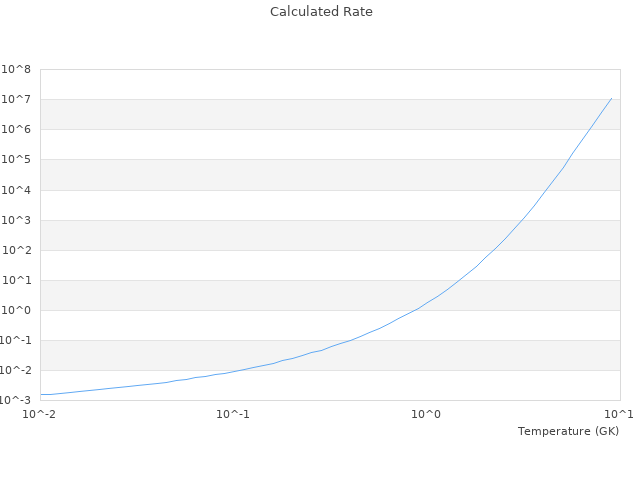Select the 10^5 y-axis tick label

(x=16, y=160)
